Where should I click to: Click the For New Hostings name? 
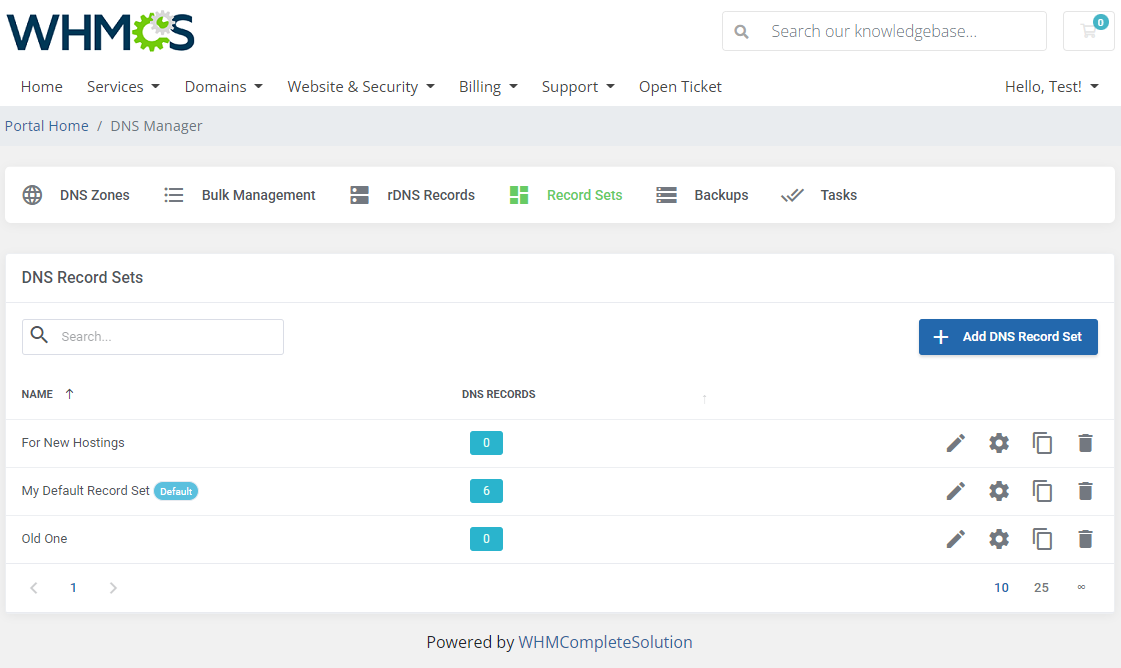[73, 443]
